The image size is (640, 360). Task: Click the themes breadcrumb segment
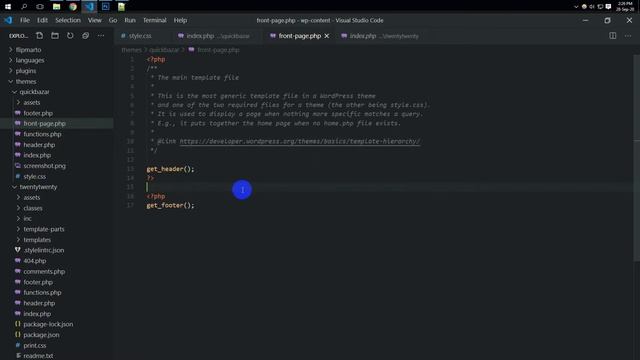131,50
